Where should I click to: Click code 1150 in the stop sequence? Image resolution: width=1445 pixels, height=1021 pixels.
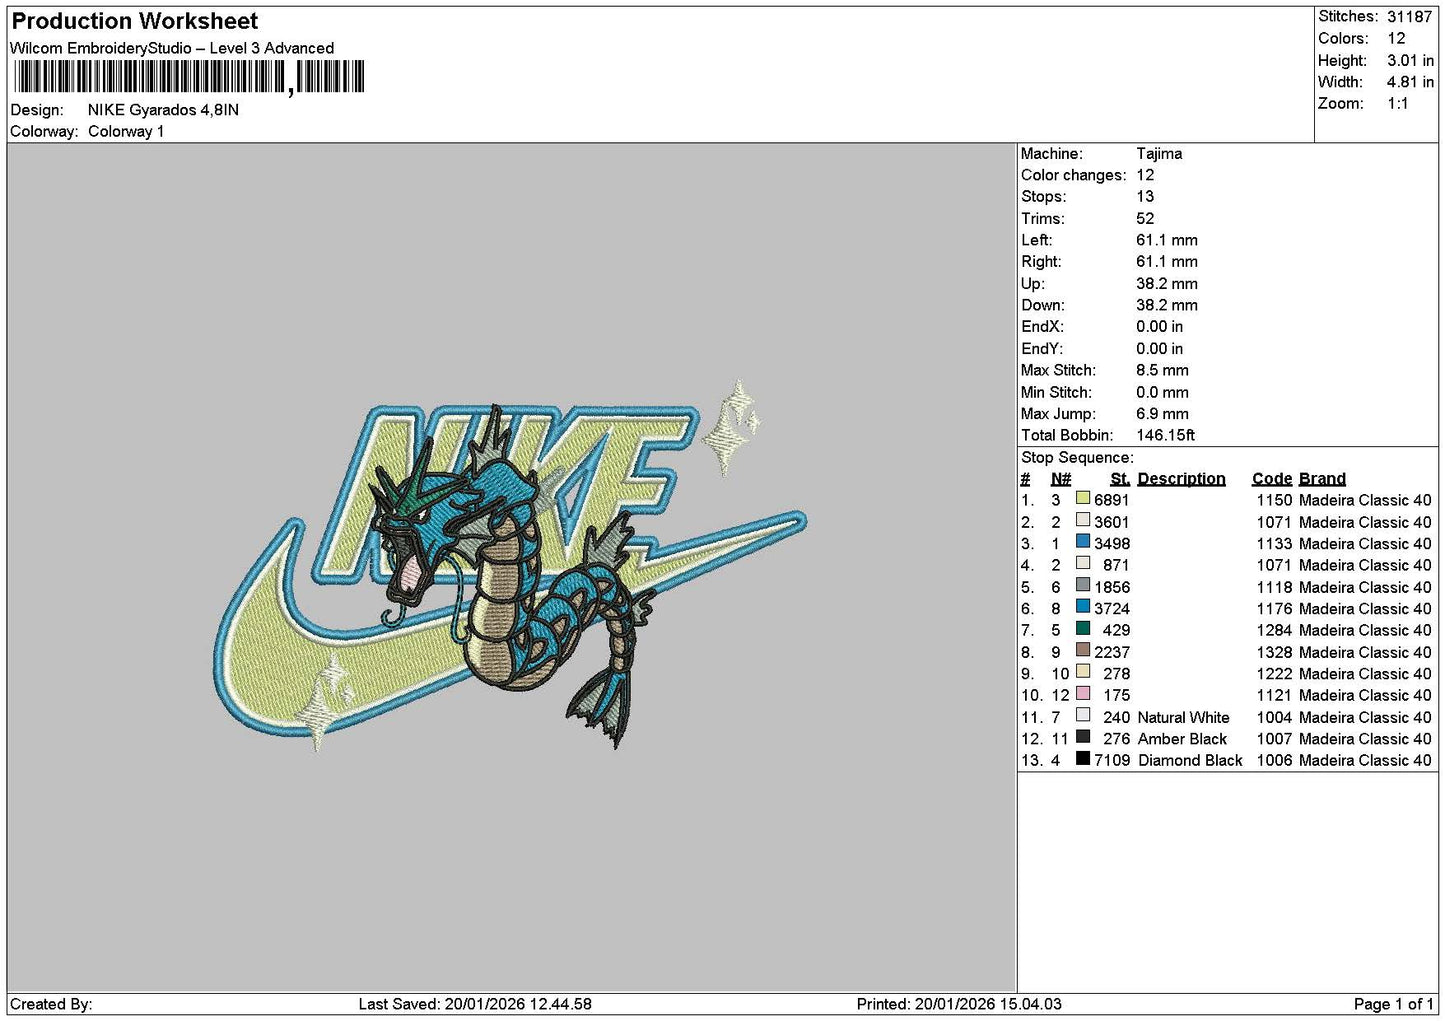(1274, 501)
